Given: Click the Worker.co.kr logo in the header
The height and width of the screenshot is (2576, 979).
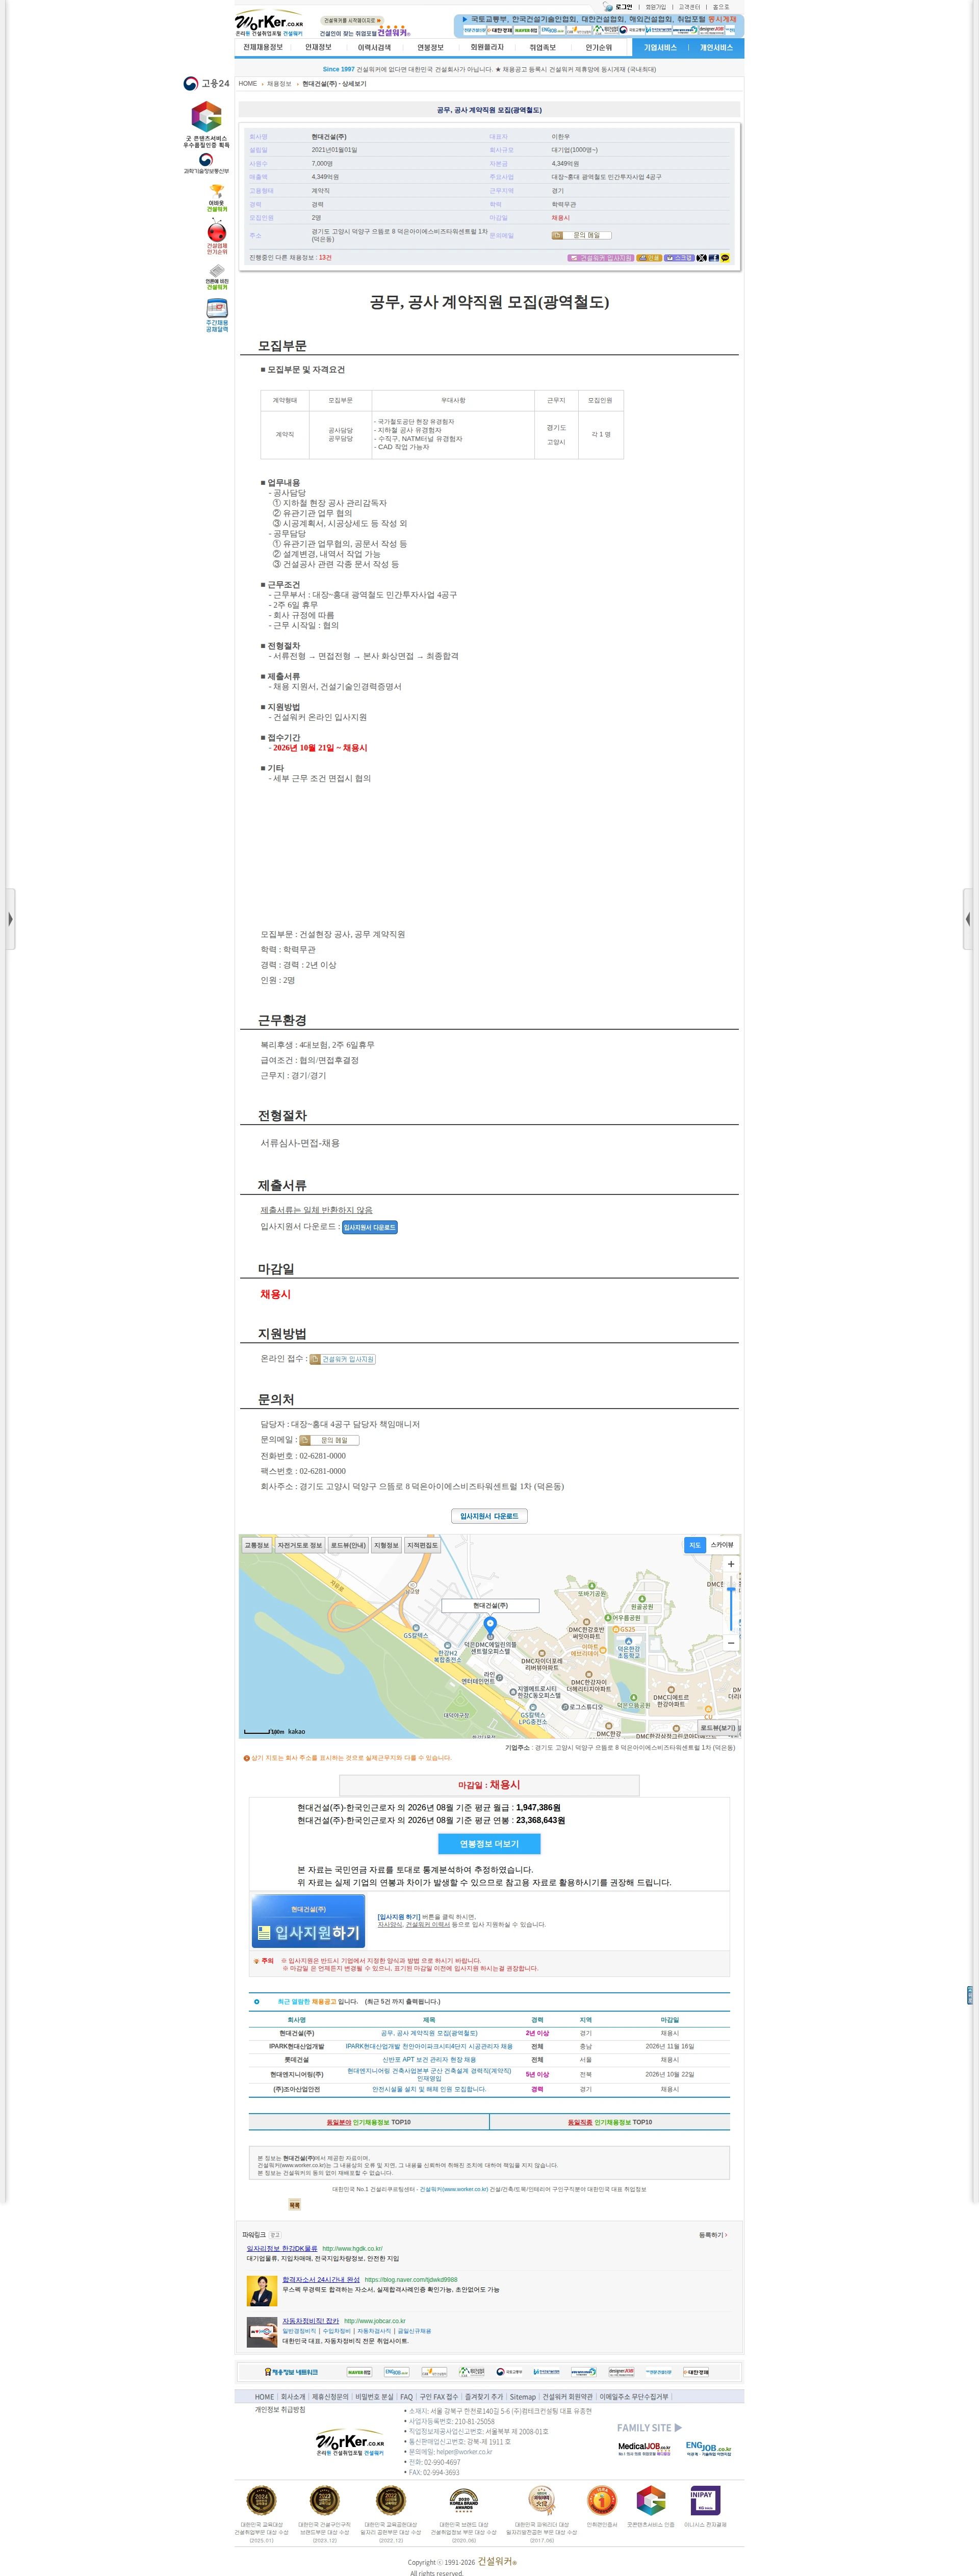Looking at the screenshot, I should [269, 24].
